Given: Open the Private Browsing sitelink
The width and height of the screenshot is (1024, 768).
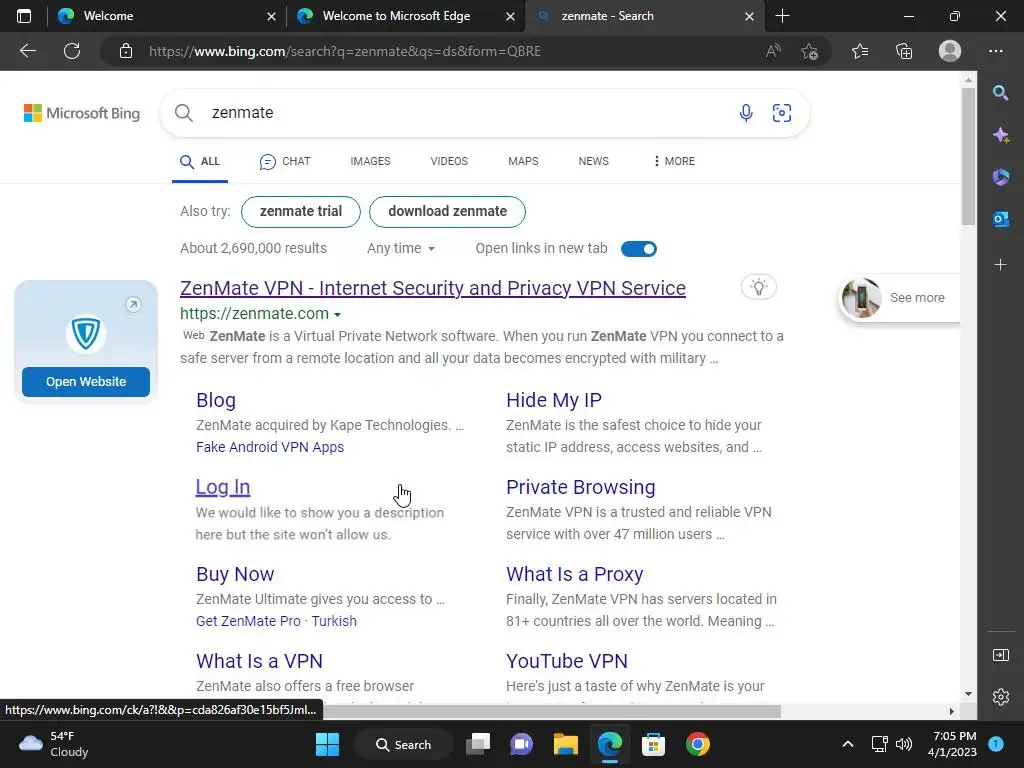Looking at the screenshot, I should coord(581,487).
